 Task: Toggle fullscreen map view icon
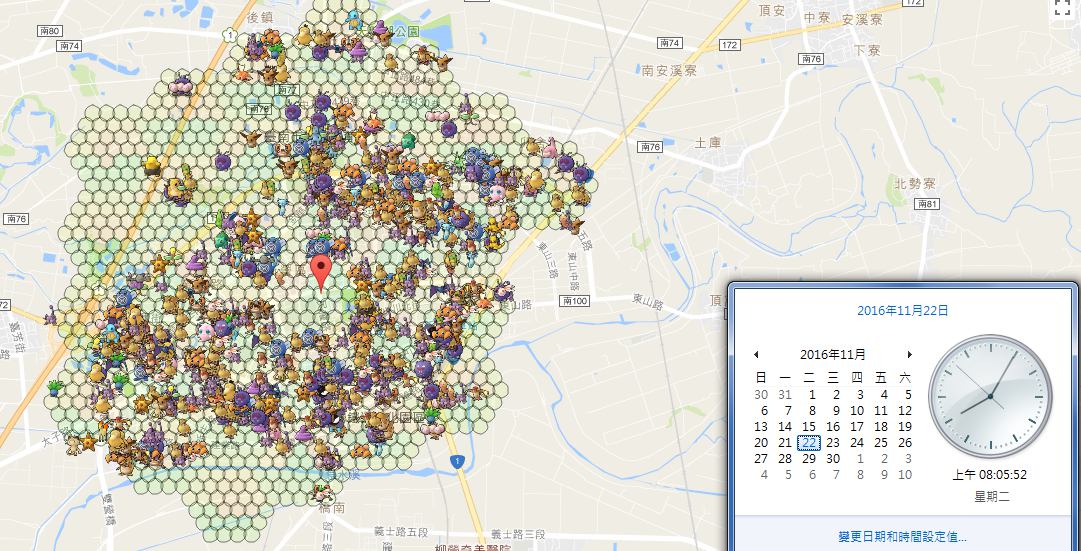point(1062,8)
